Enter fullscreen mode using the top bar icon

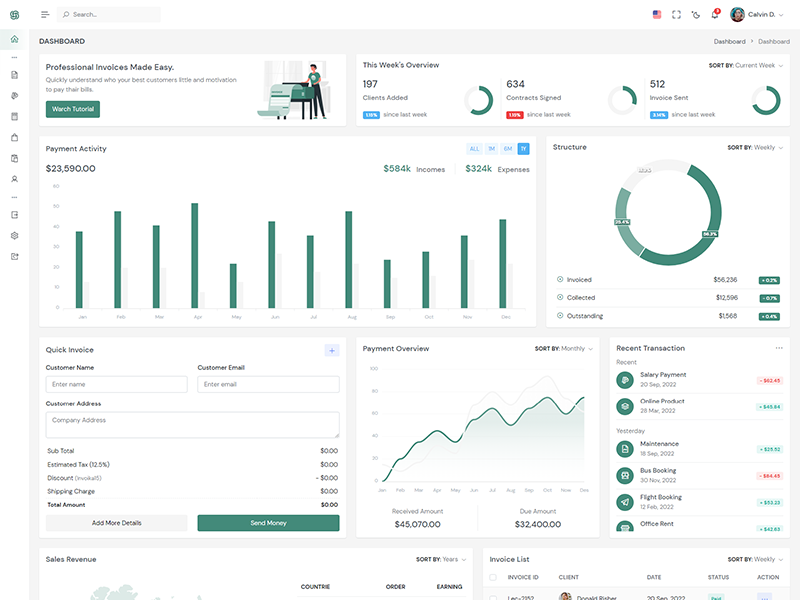tap(676, 14)
